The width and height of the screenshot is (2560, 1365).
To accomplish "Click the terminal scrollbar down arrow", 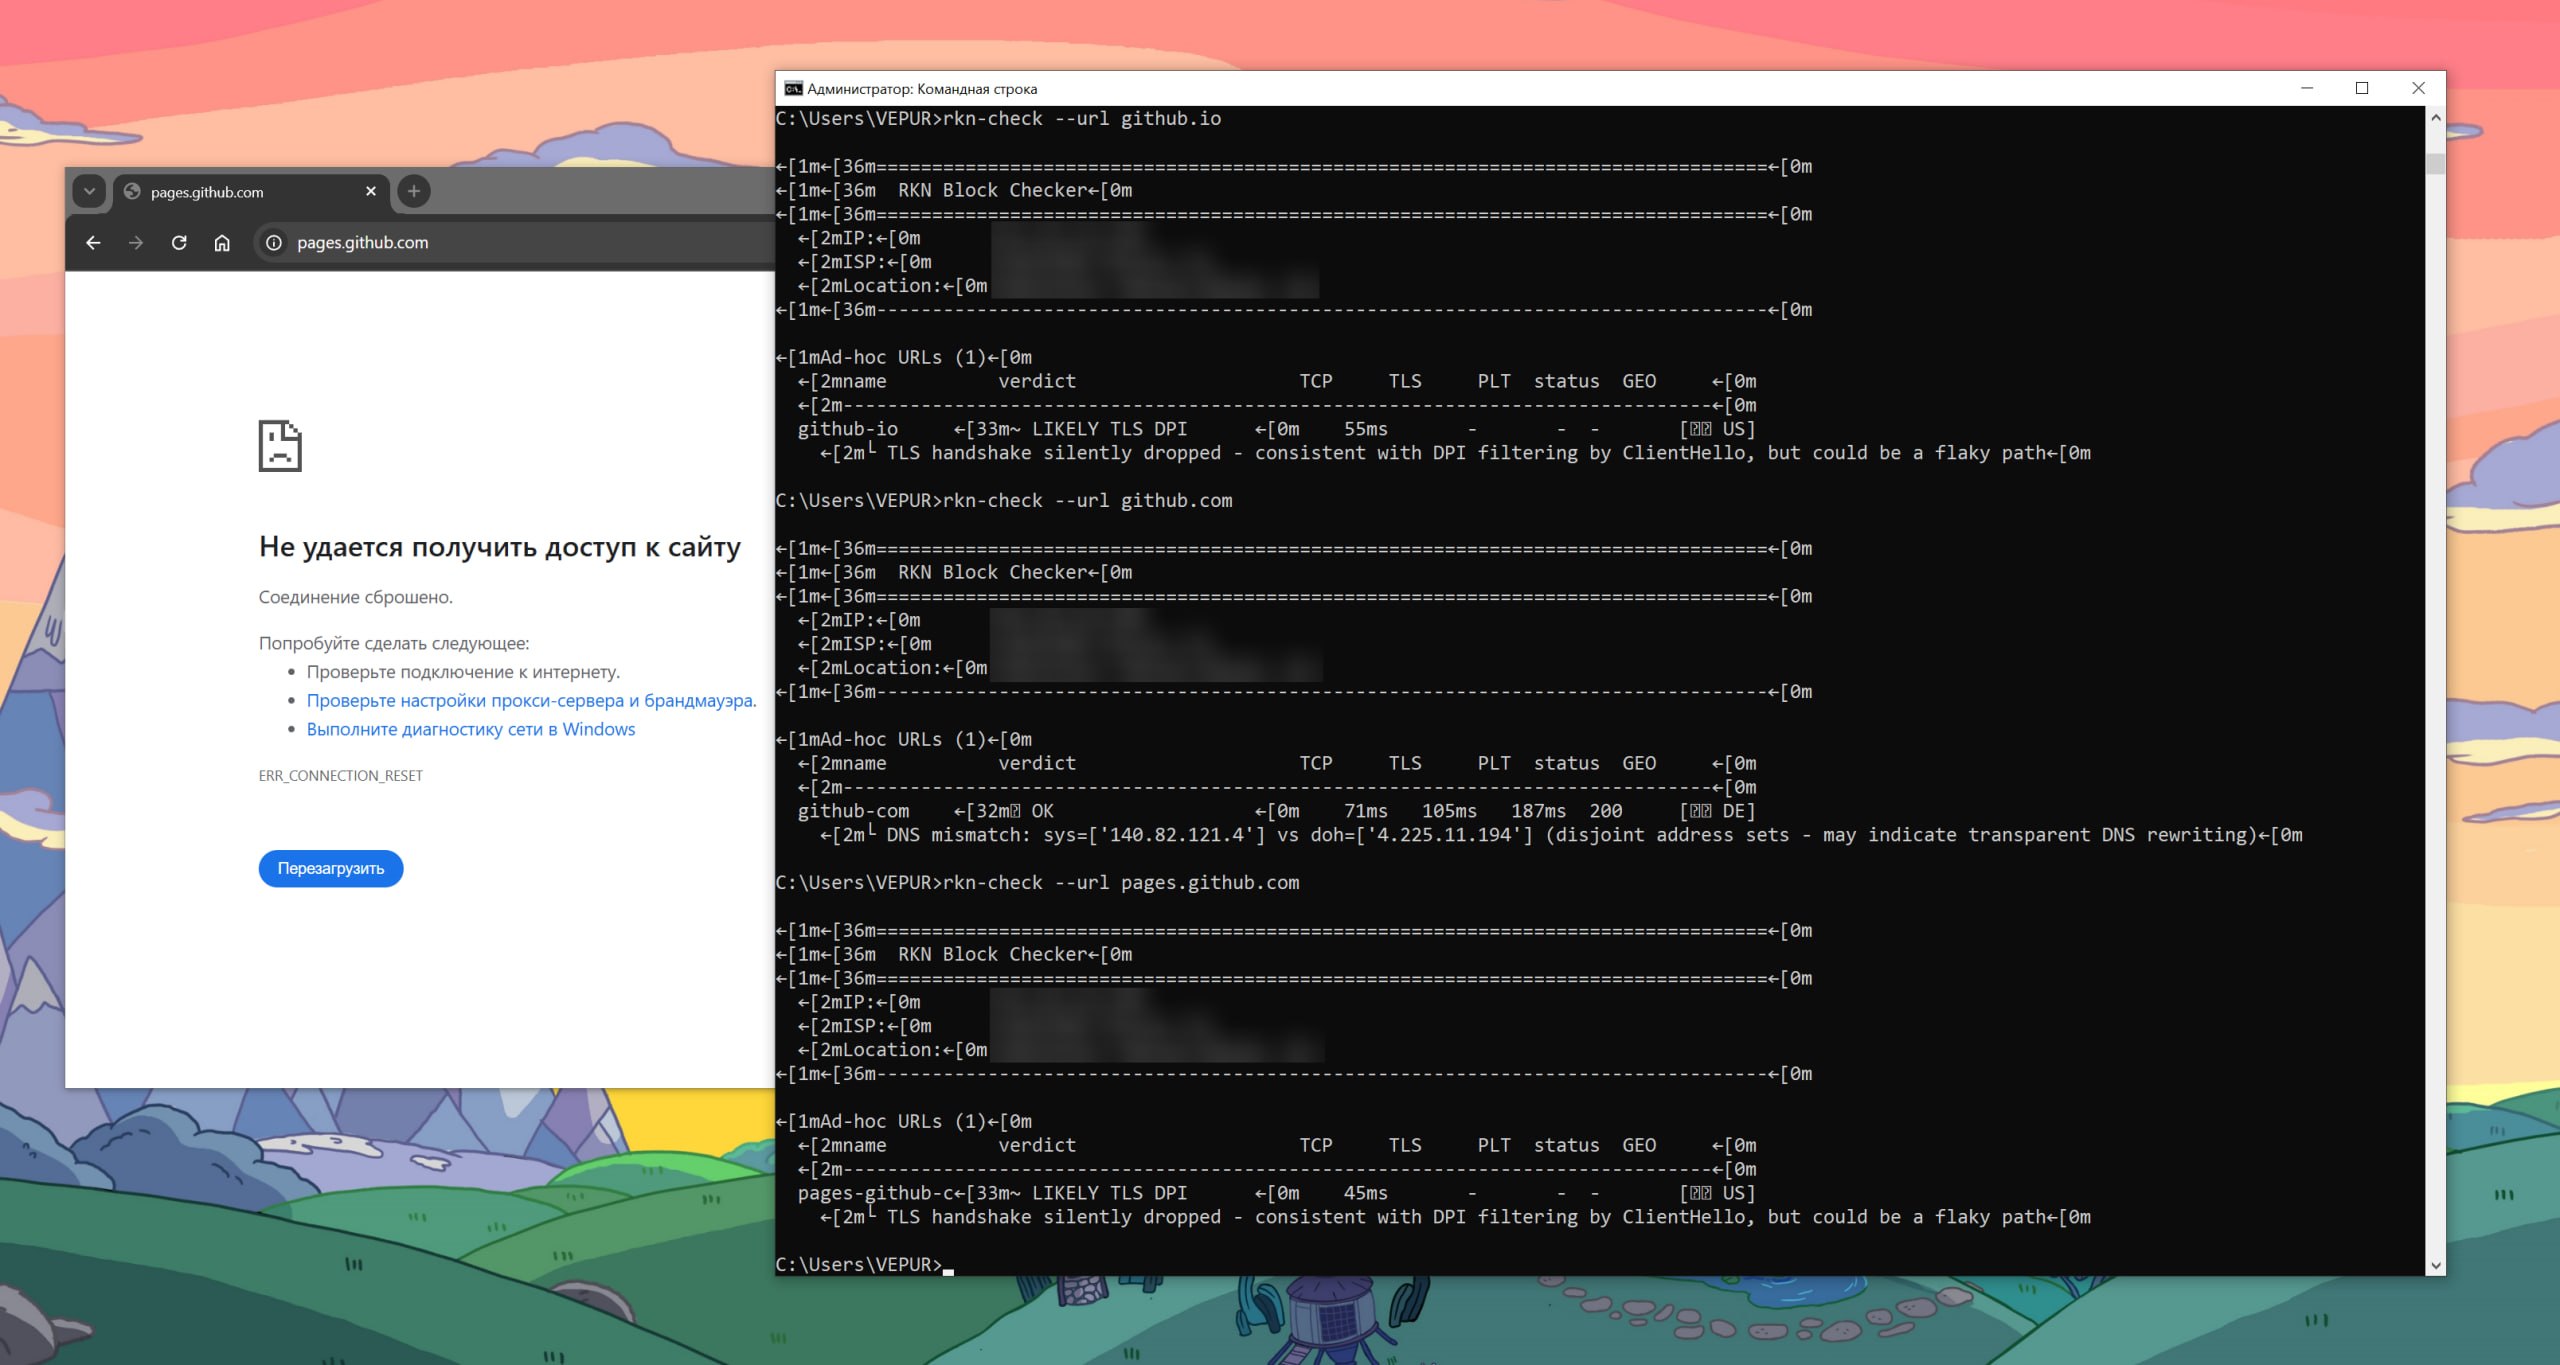I will click(2436, 1265).
